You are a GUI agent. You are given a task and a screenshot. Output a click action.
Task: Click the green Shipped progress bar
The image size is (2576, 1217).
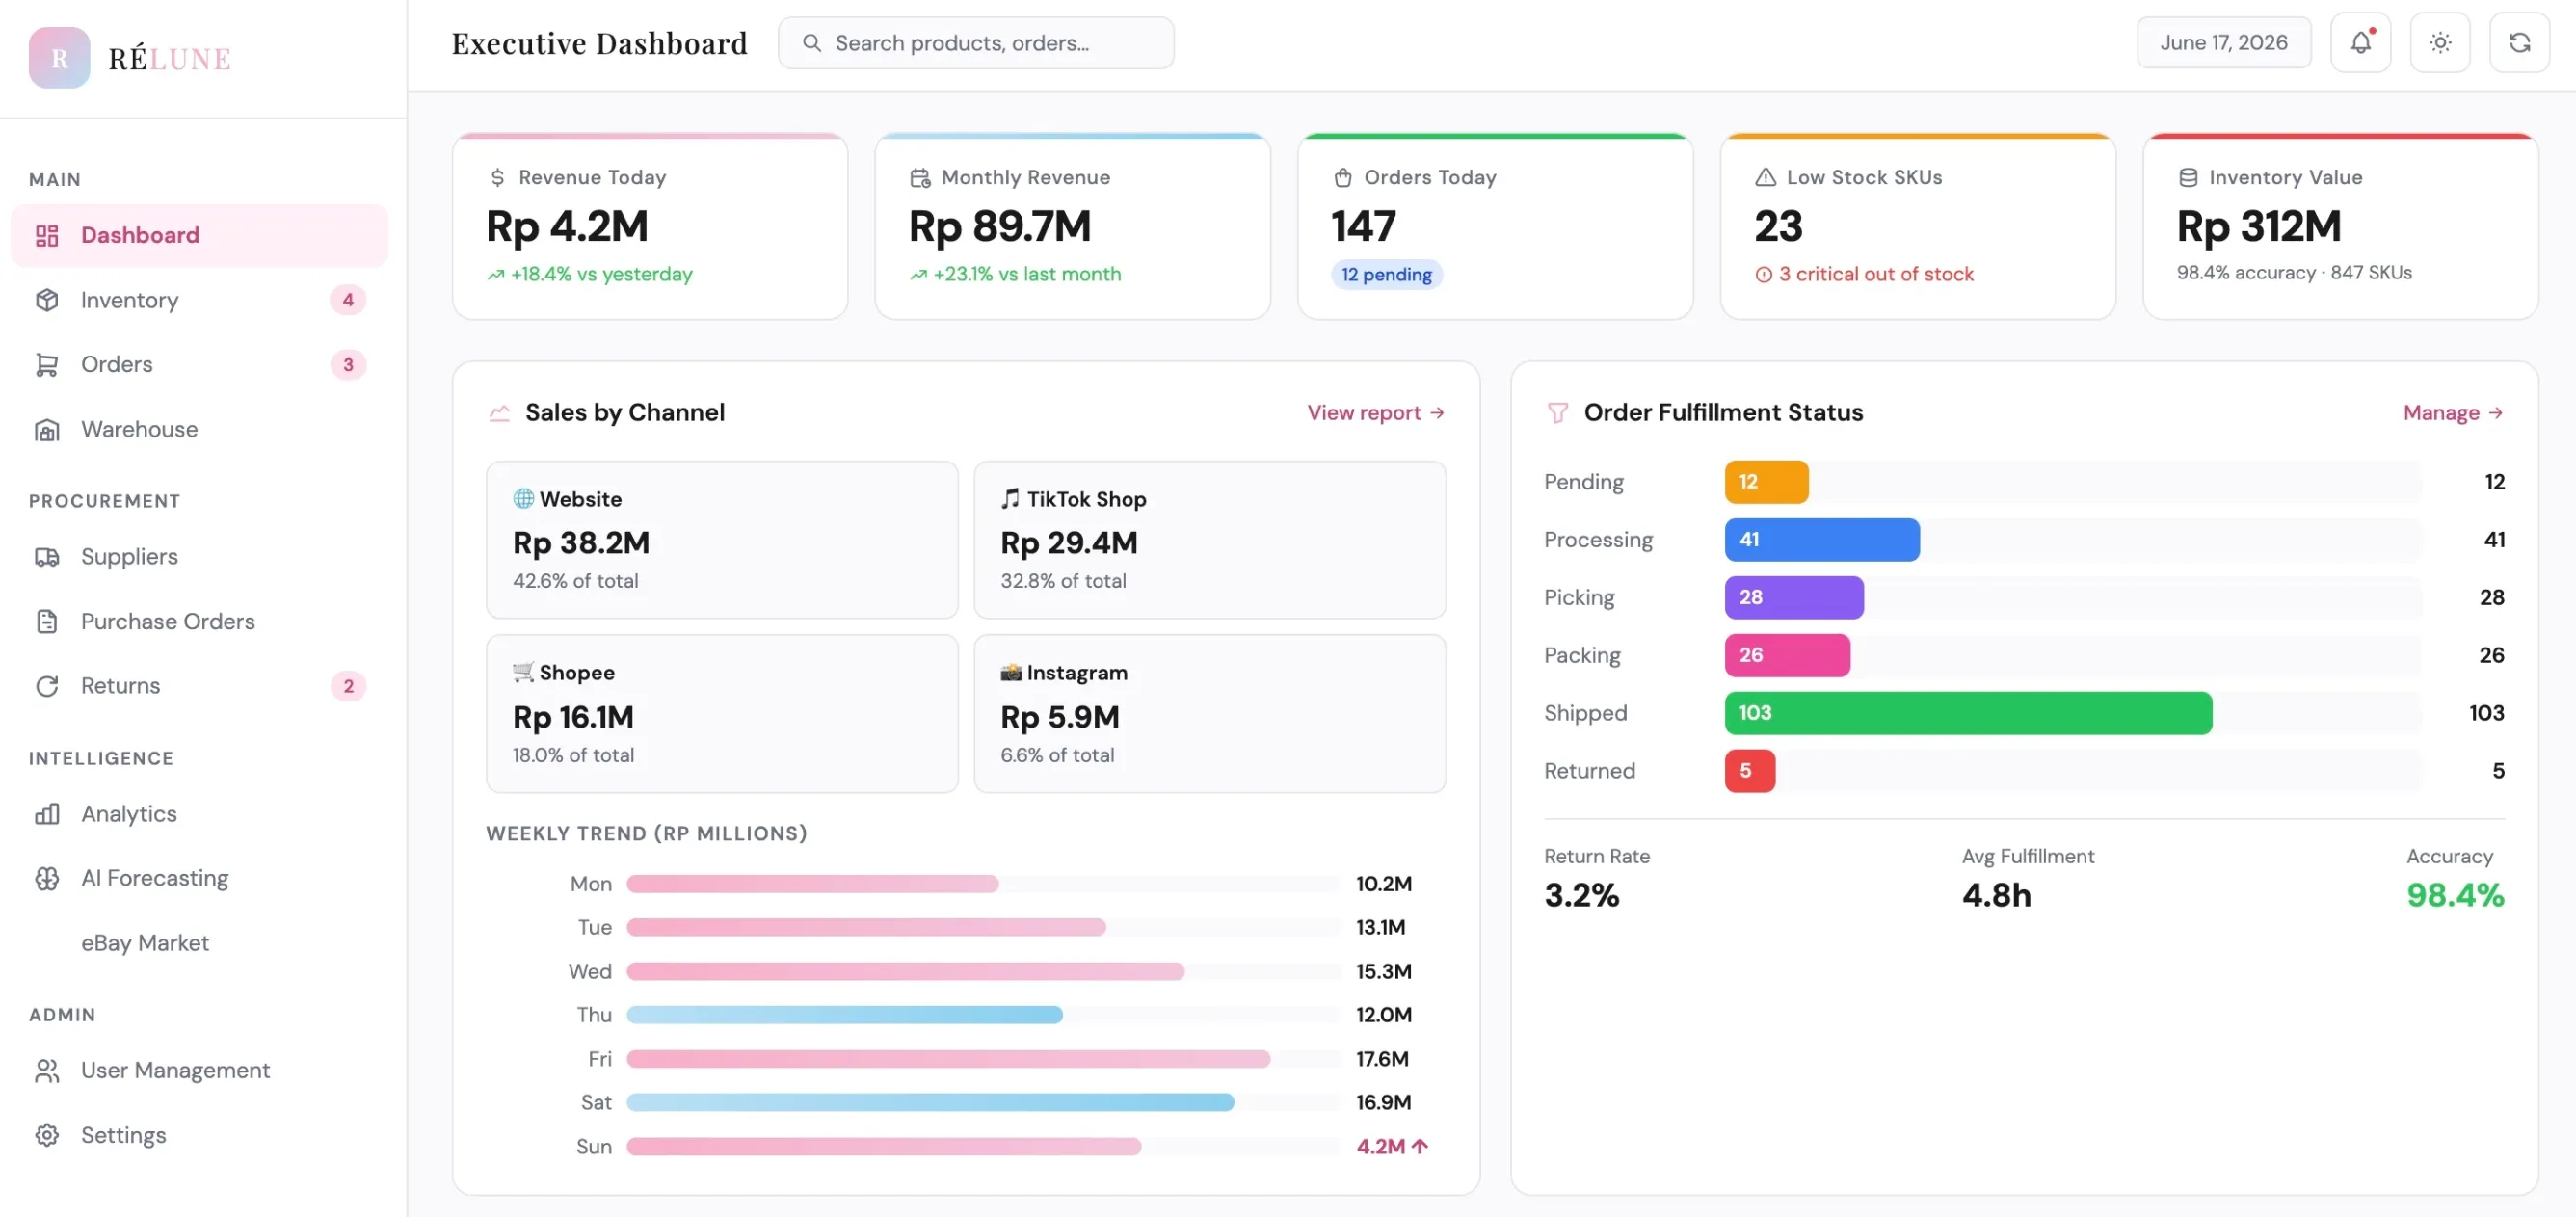click(x=1968, y=713)
